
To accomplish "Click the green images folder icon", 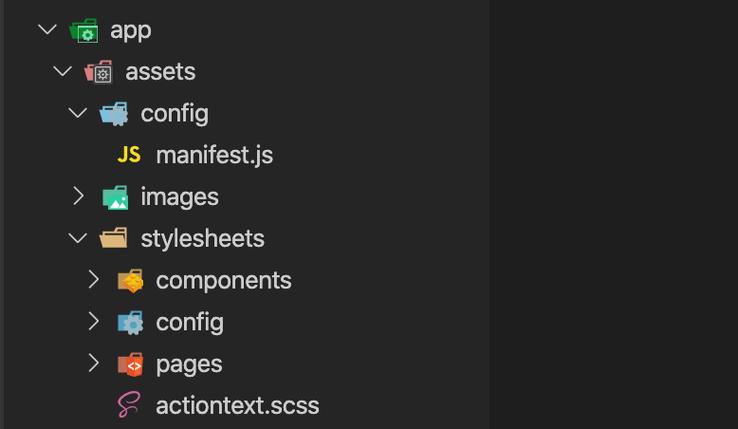I will pyautogui.click(x=115, y=197).
